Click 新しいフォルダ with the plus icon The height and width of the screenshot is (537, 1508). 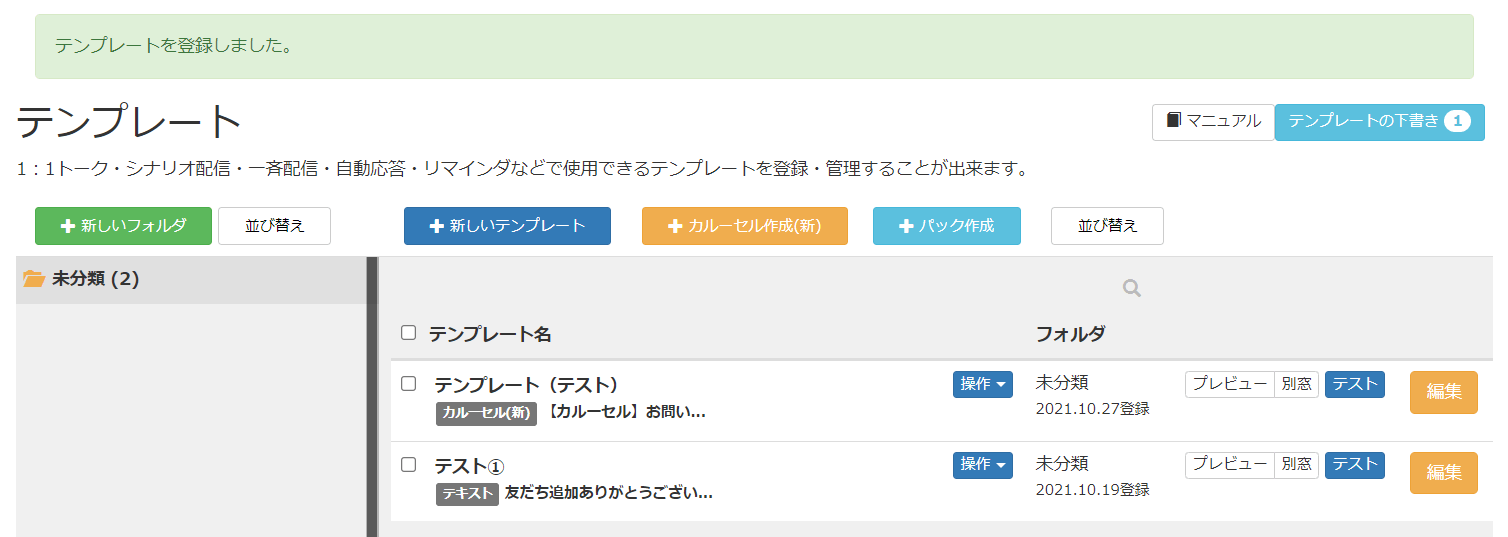124,226
